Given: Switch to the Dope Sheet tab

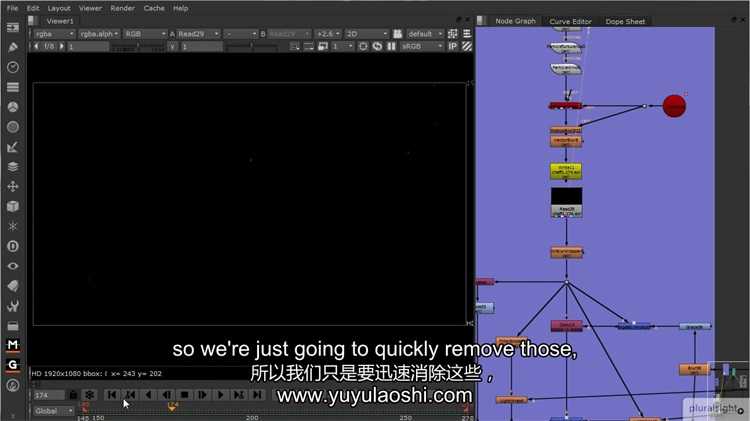Looking at the screenshot, I should (x=625, y=22).
